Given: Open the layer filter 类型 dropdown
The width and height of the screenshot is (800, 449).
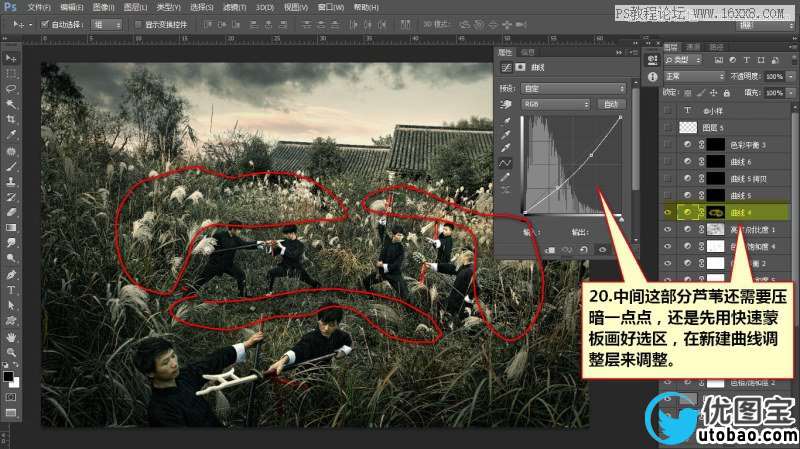Looking at the screenshot, I should pos(683,60).
